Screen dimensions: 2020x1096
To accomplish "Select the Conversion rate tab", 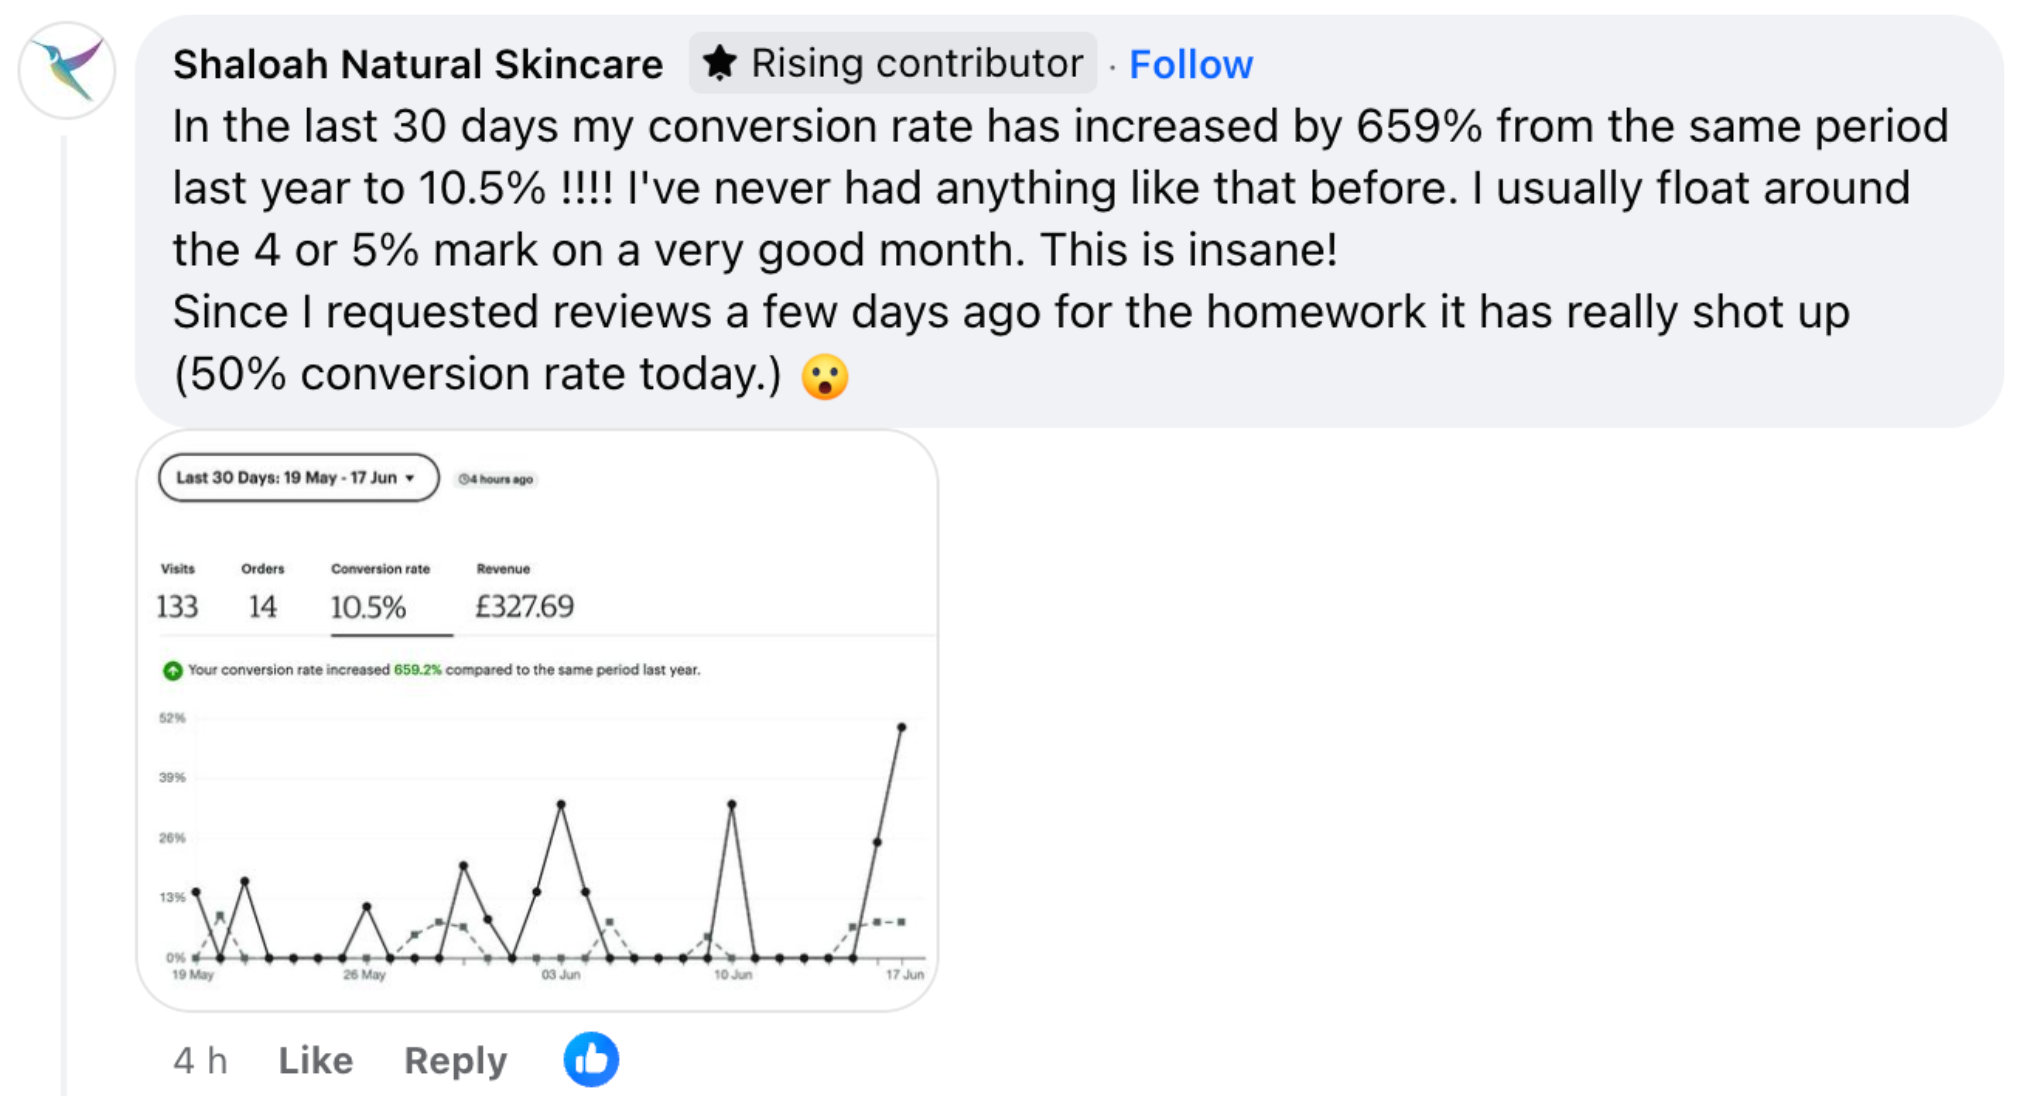I will coord(380,592).
